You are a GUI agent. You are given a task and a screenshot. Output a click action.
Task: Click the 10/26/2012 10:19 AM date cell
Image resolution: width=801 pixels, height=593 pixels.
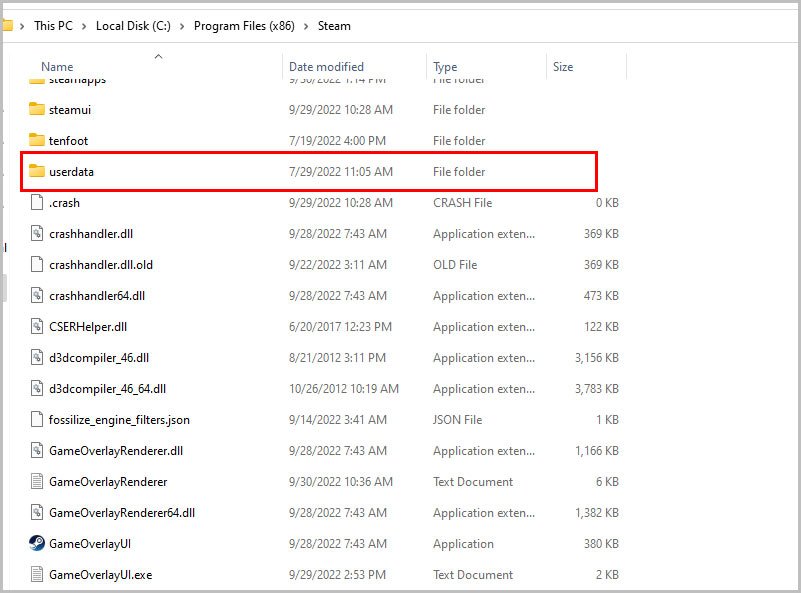344,389
